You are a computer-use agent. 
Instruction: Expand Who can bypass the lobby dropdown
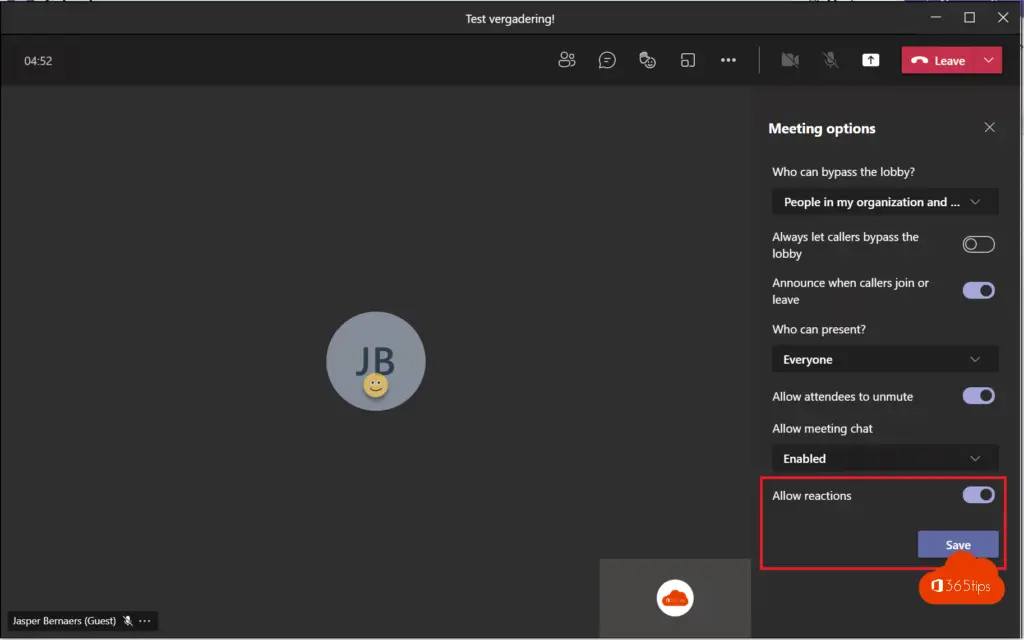pos(885,202)
